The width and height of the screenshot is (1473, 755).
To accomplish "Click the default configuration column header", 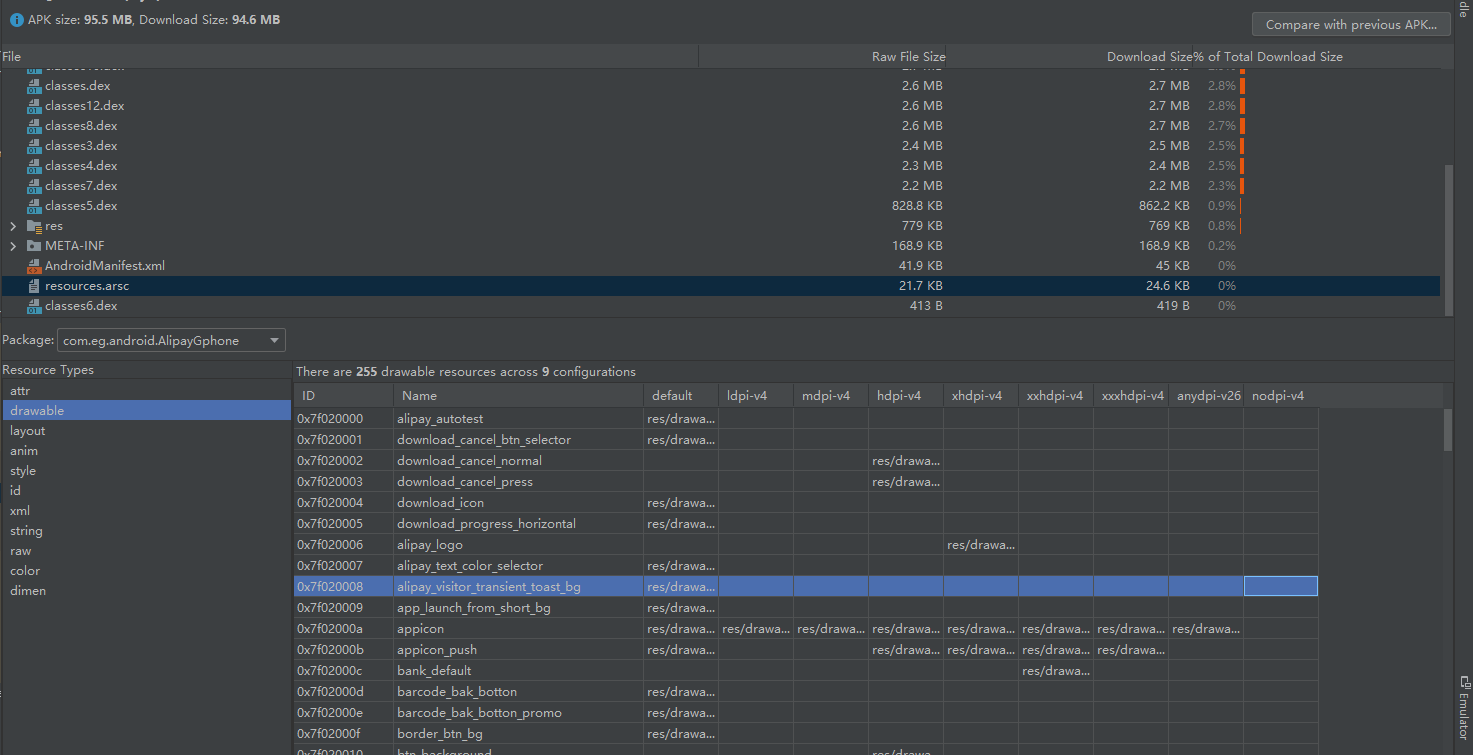I will 681,396.
